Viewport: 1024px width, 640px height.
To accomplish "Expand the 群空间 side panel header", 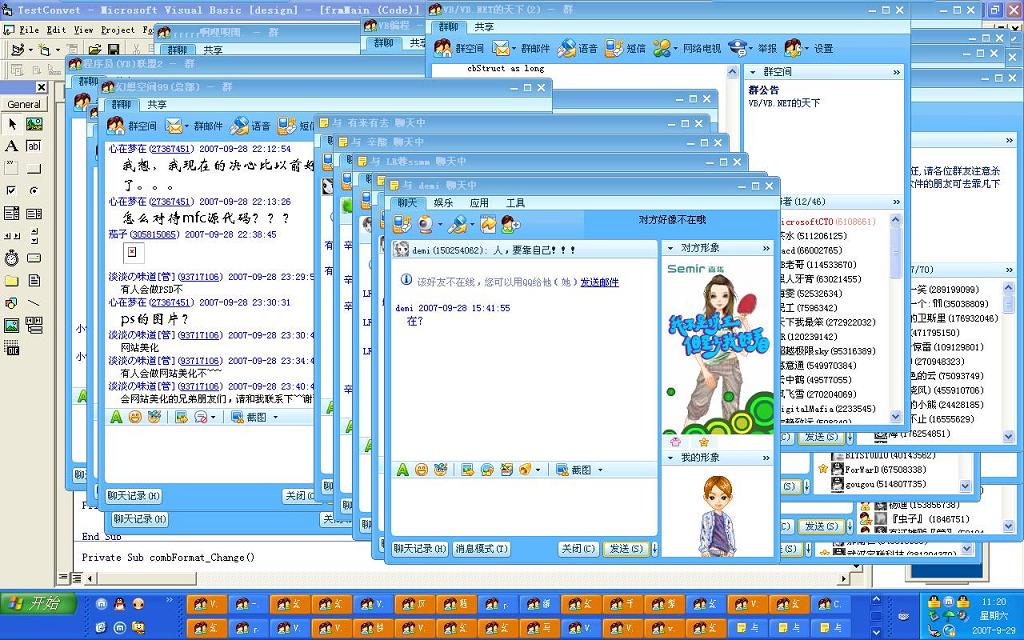I will (896, 72).
